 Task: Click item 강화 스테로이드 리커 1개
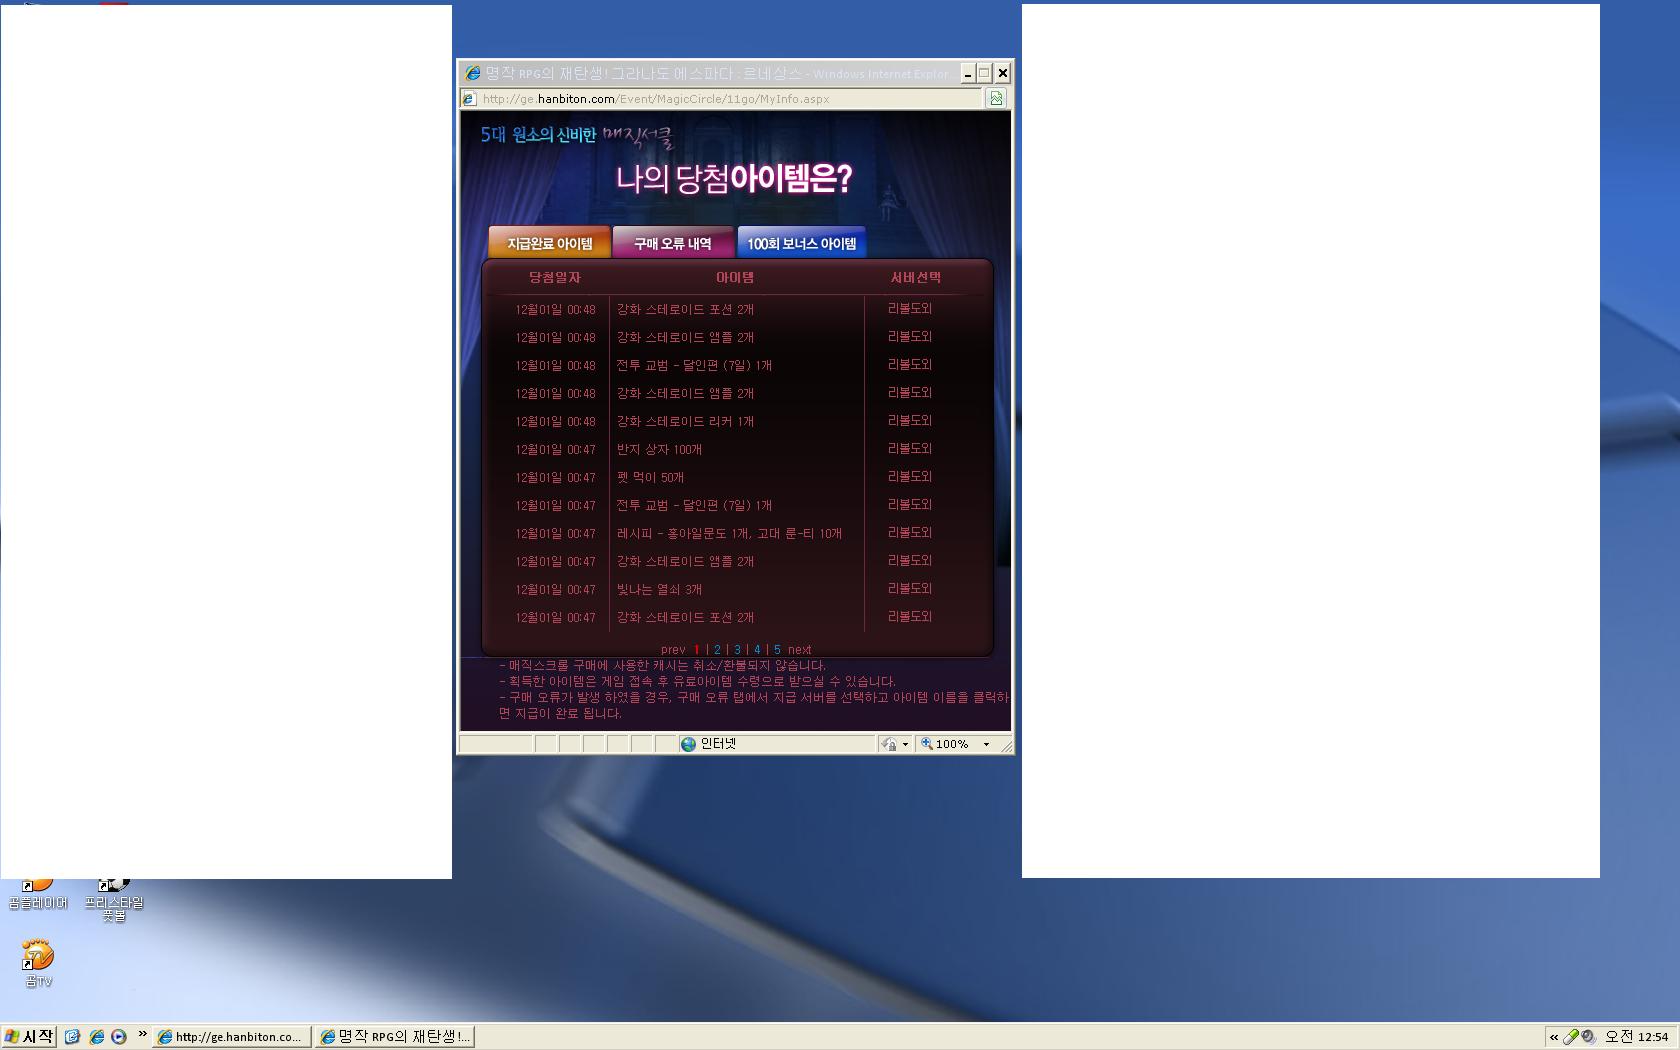pos(685,421)
